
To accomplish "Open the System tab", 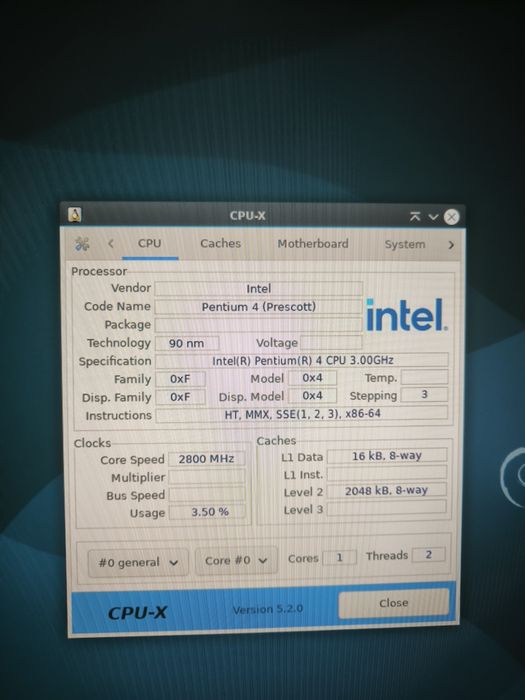I will (404, 245).
